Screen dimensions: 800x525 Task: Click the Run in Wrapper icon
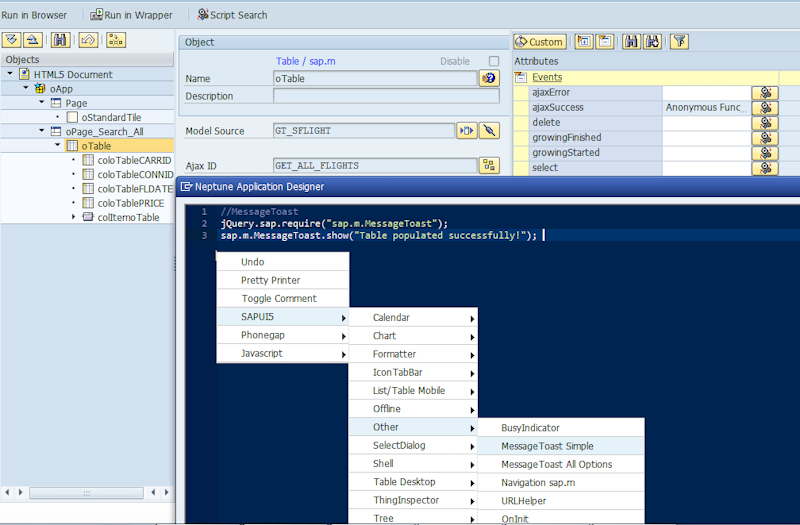96,15
